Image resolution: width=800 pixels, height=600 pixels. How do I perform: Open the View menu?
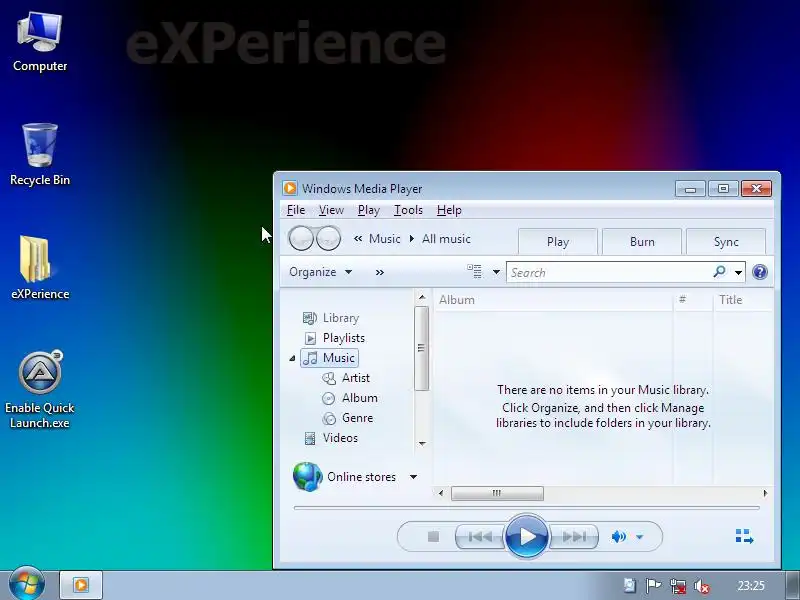click(331, 210)
